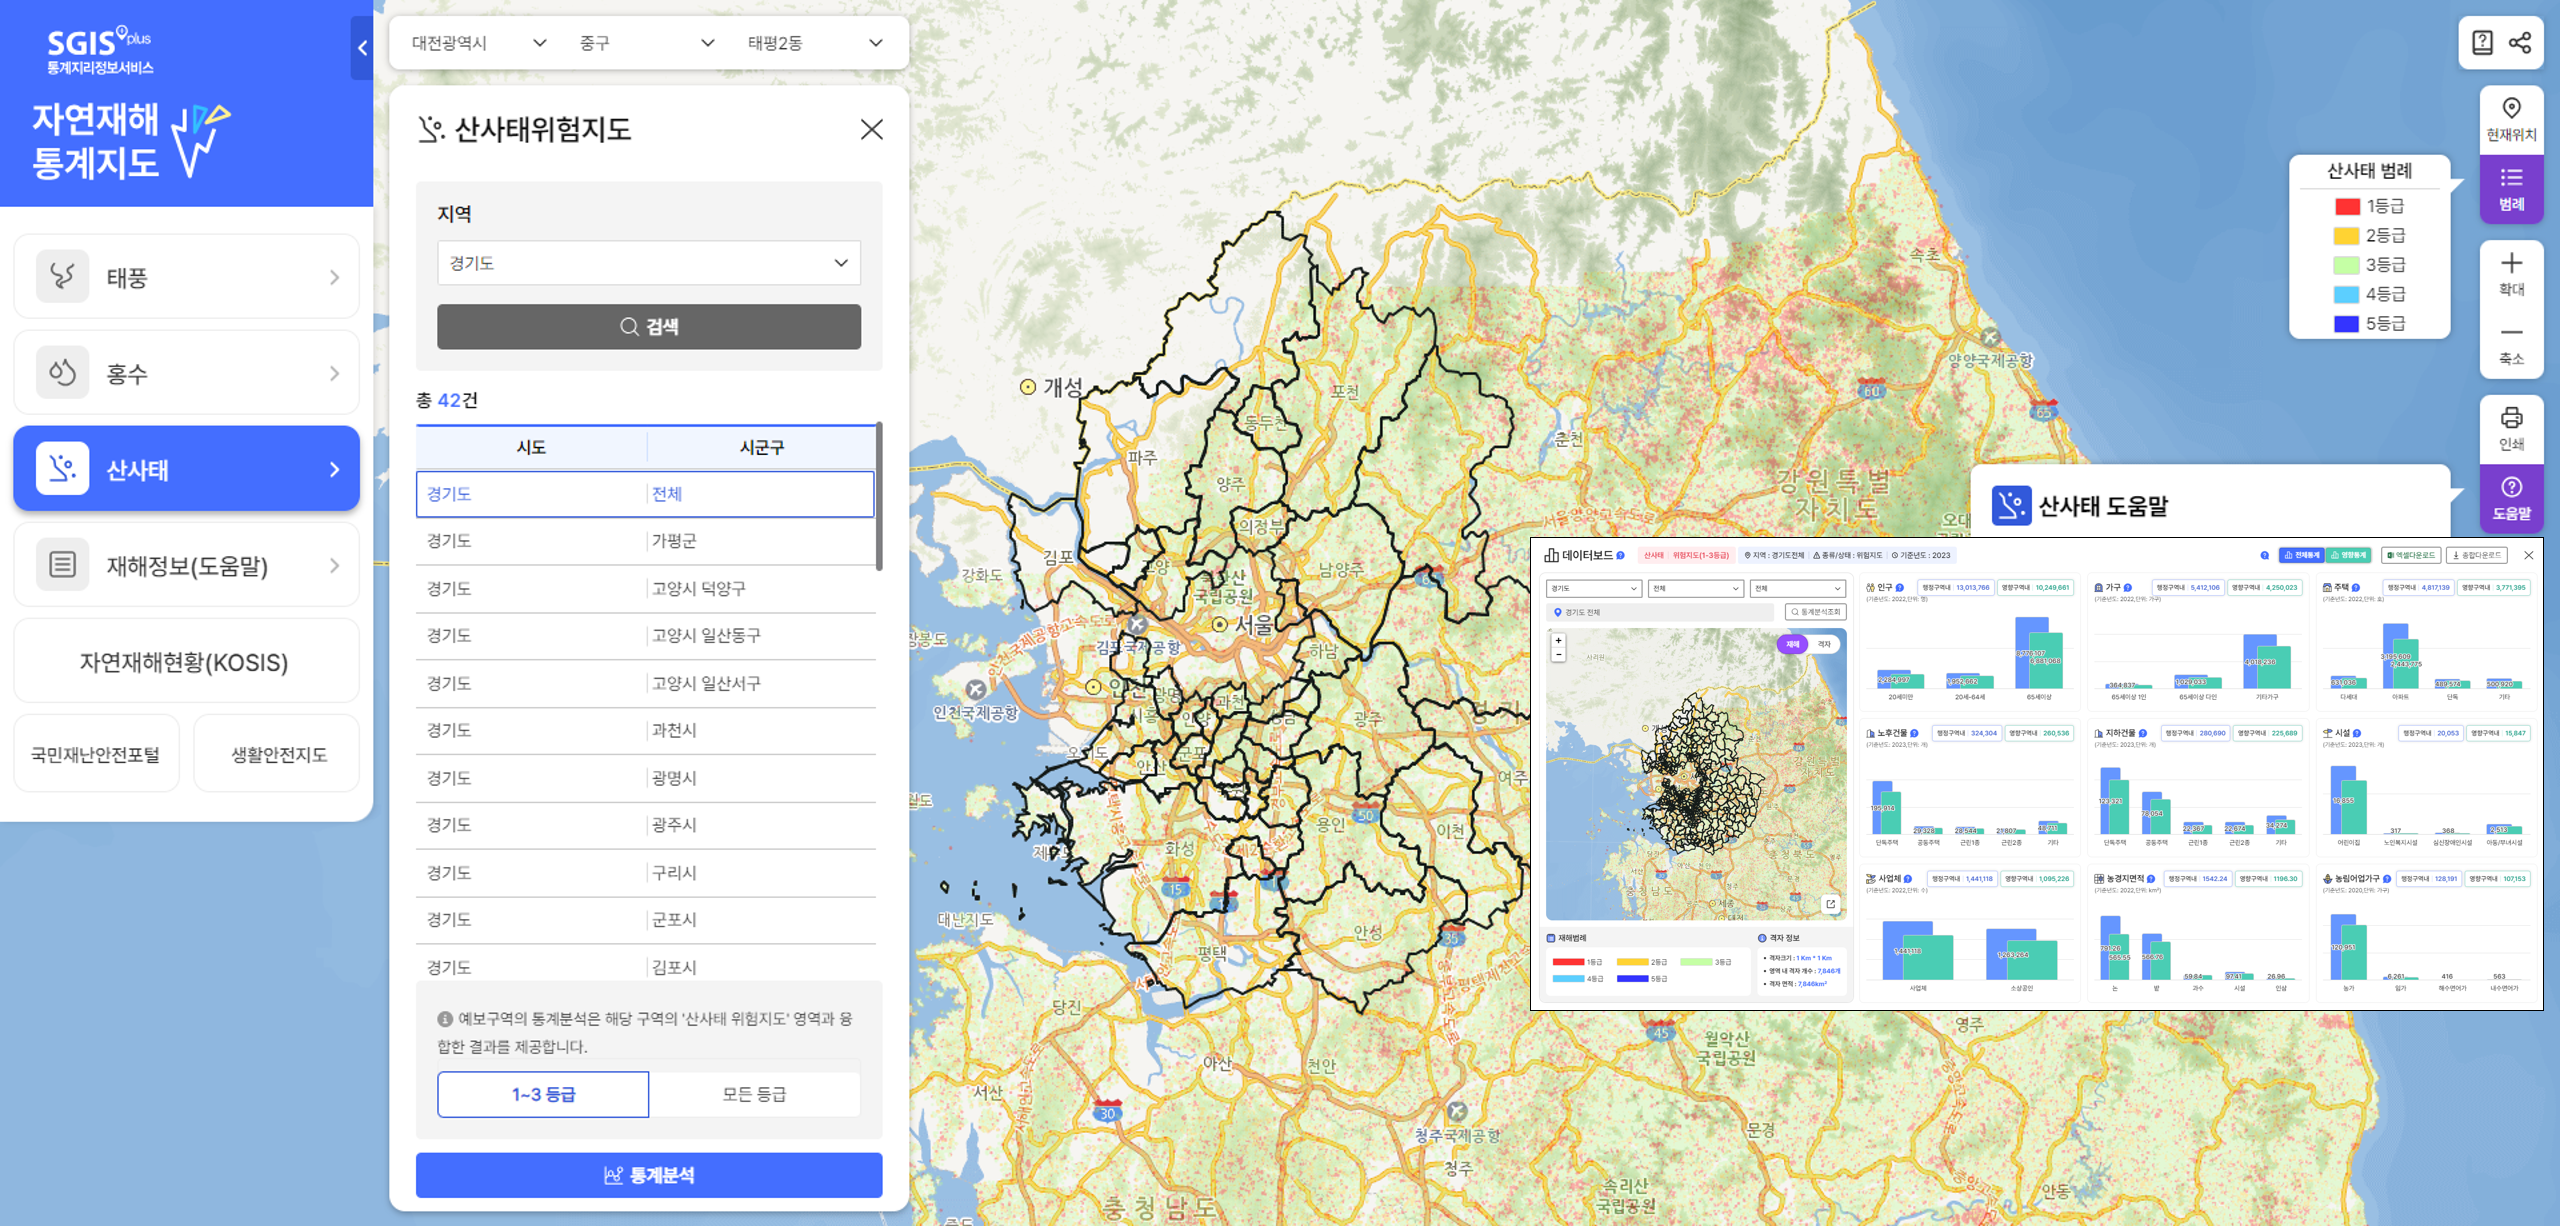This screenshot has width=2560, height=1226.
Task: Open the 홍수 flood menu
Action: click(x=186, y=373)
